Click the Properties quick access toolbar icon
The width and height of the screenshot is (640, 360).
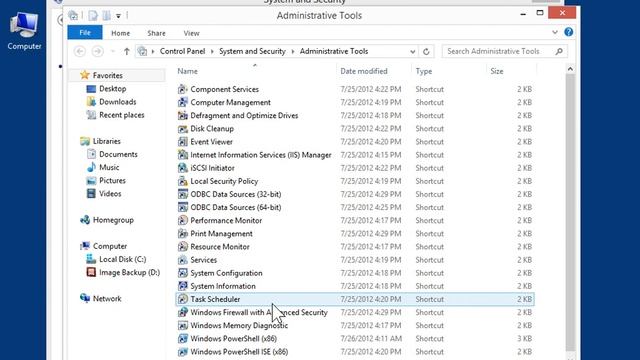(x=93, y=16)
